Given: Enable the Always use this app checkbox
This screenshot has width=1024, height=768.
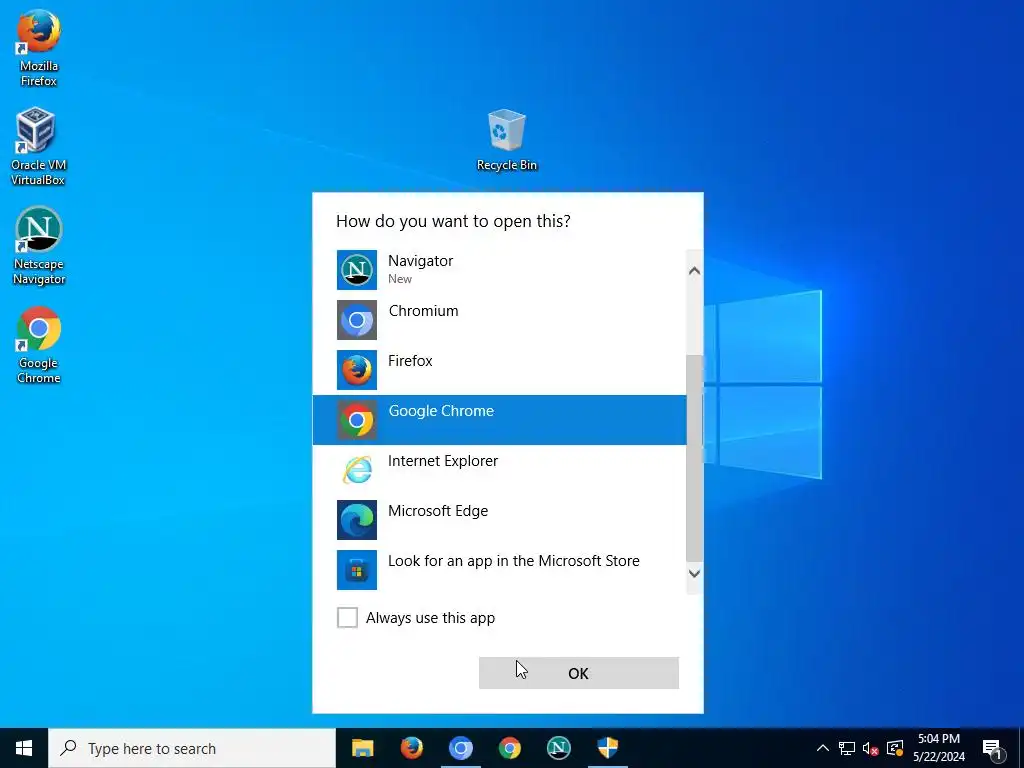Looking at the screenshot, I should (x=347, y=617).
